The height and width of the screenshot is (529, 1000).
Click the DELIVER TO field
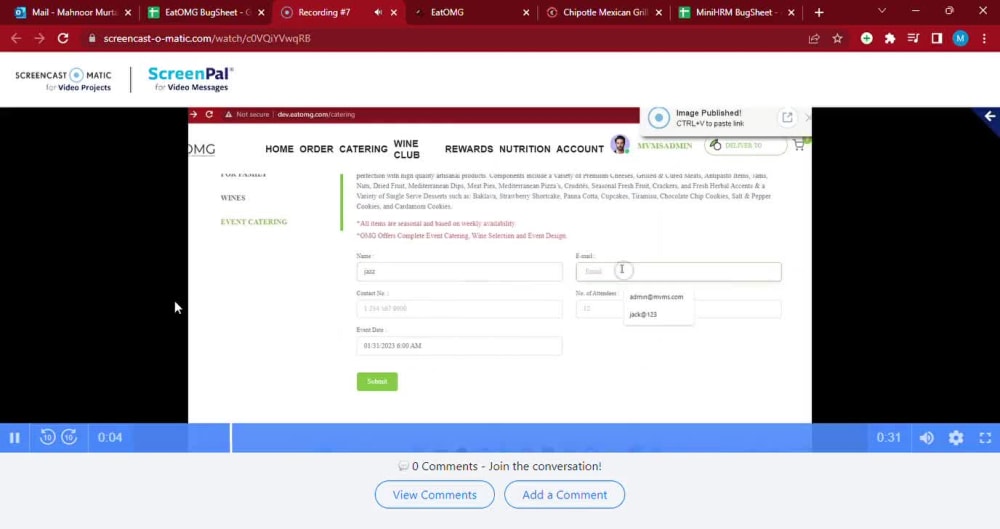pos(746,145)
